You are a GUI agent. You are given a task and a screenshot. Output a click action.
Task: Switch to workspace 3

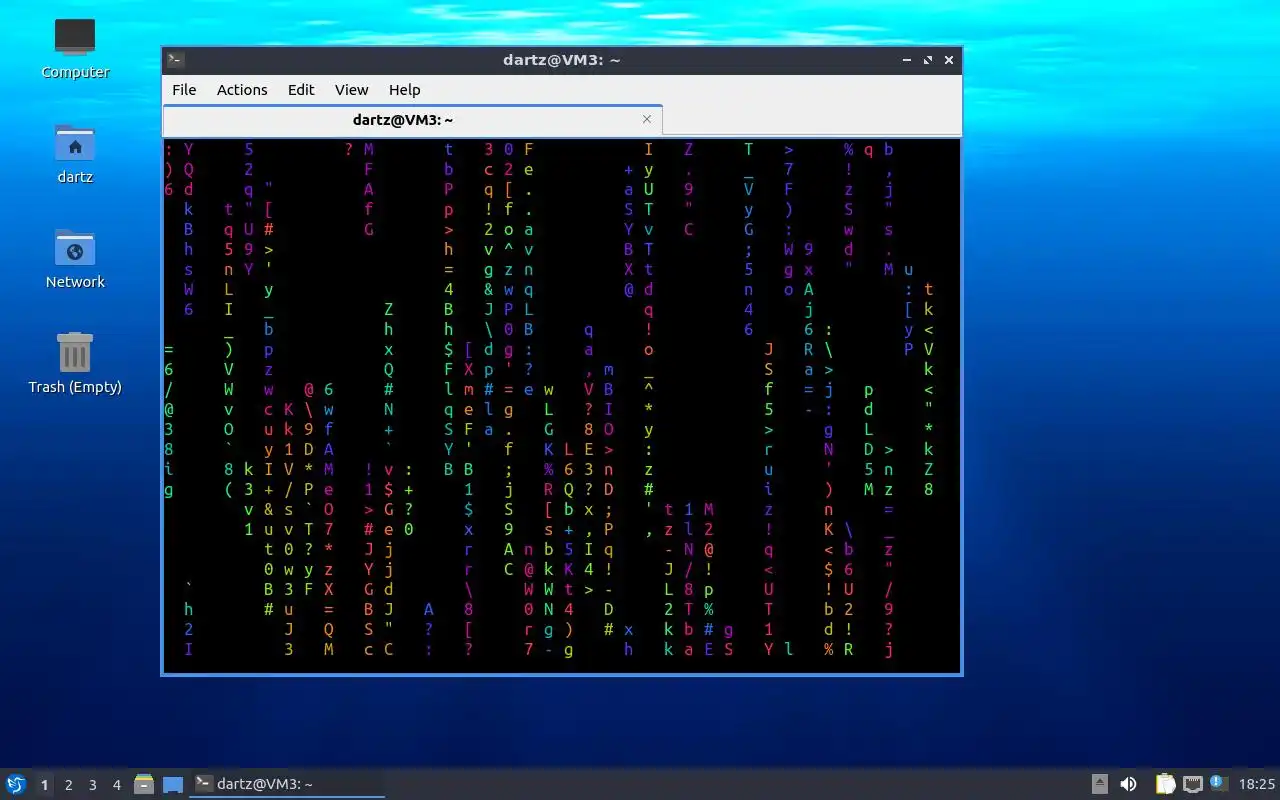pyautogui.click(x=92, y=785)
